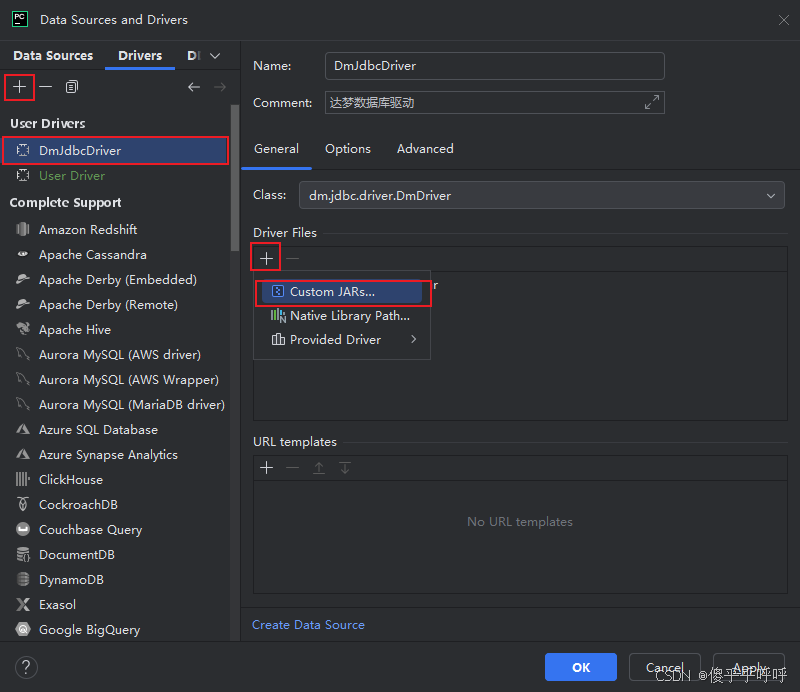This screenshot has width=800, height=692.
Task: Navigate forward with right arrow
Action: [x=220, y=87]
